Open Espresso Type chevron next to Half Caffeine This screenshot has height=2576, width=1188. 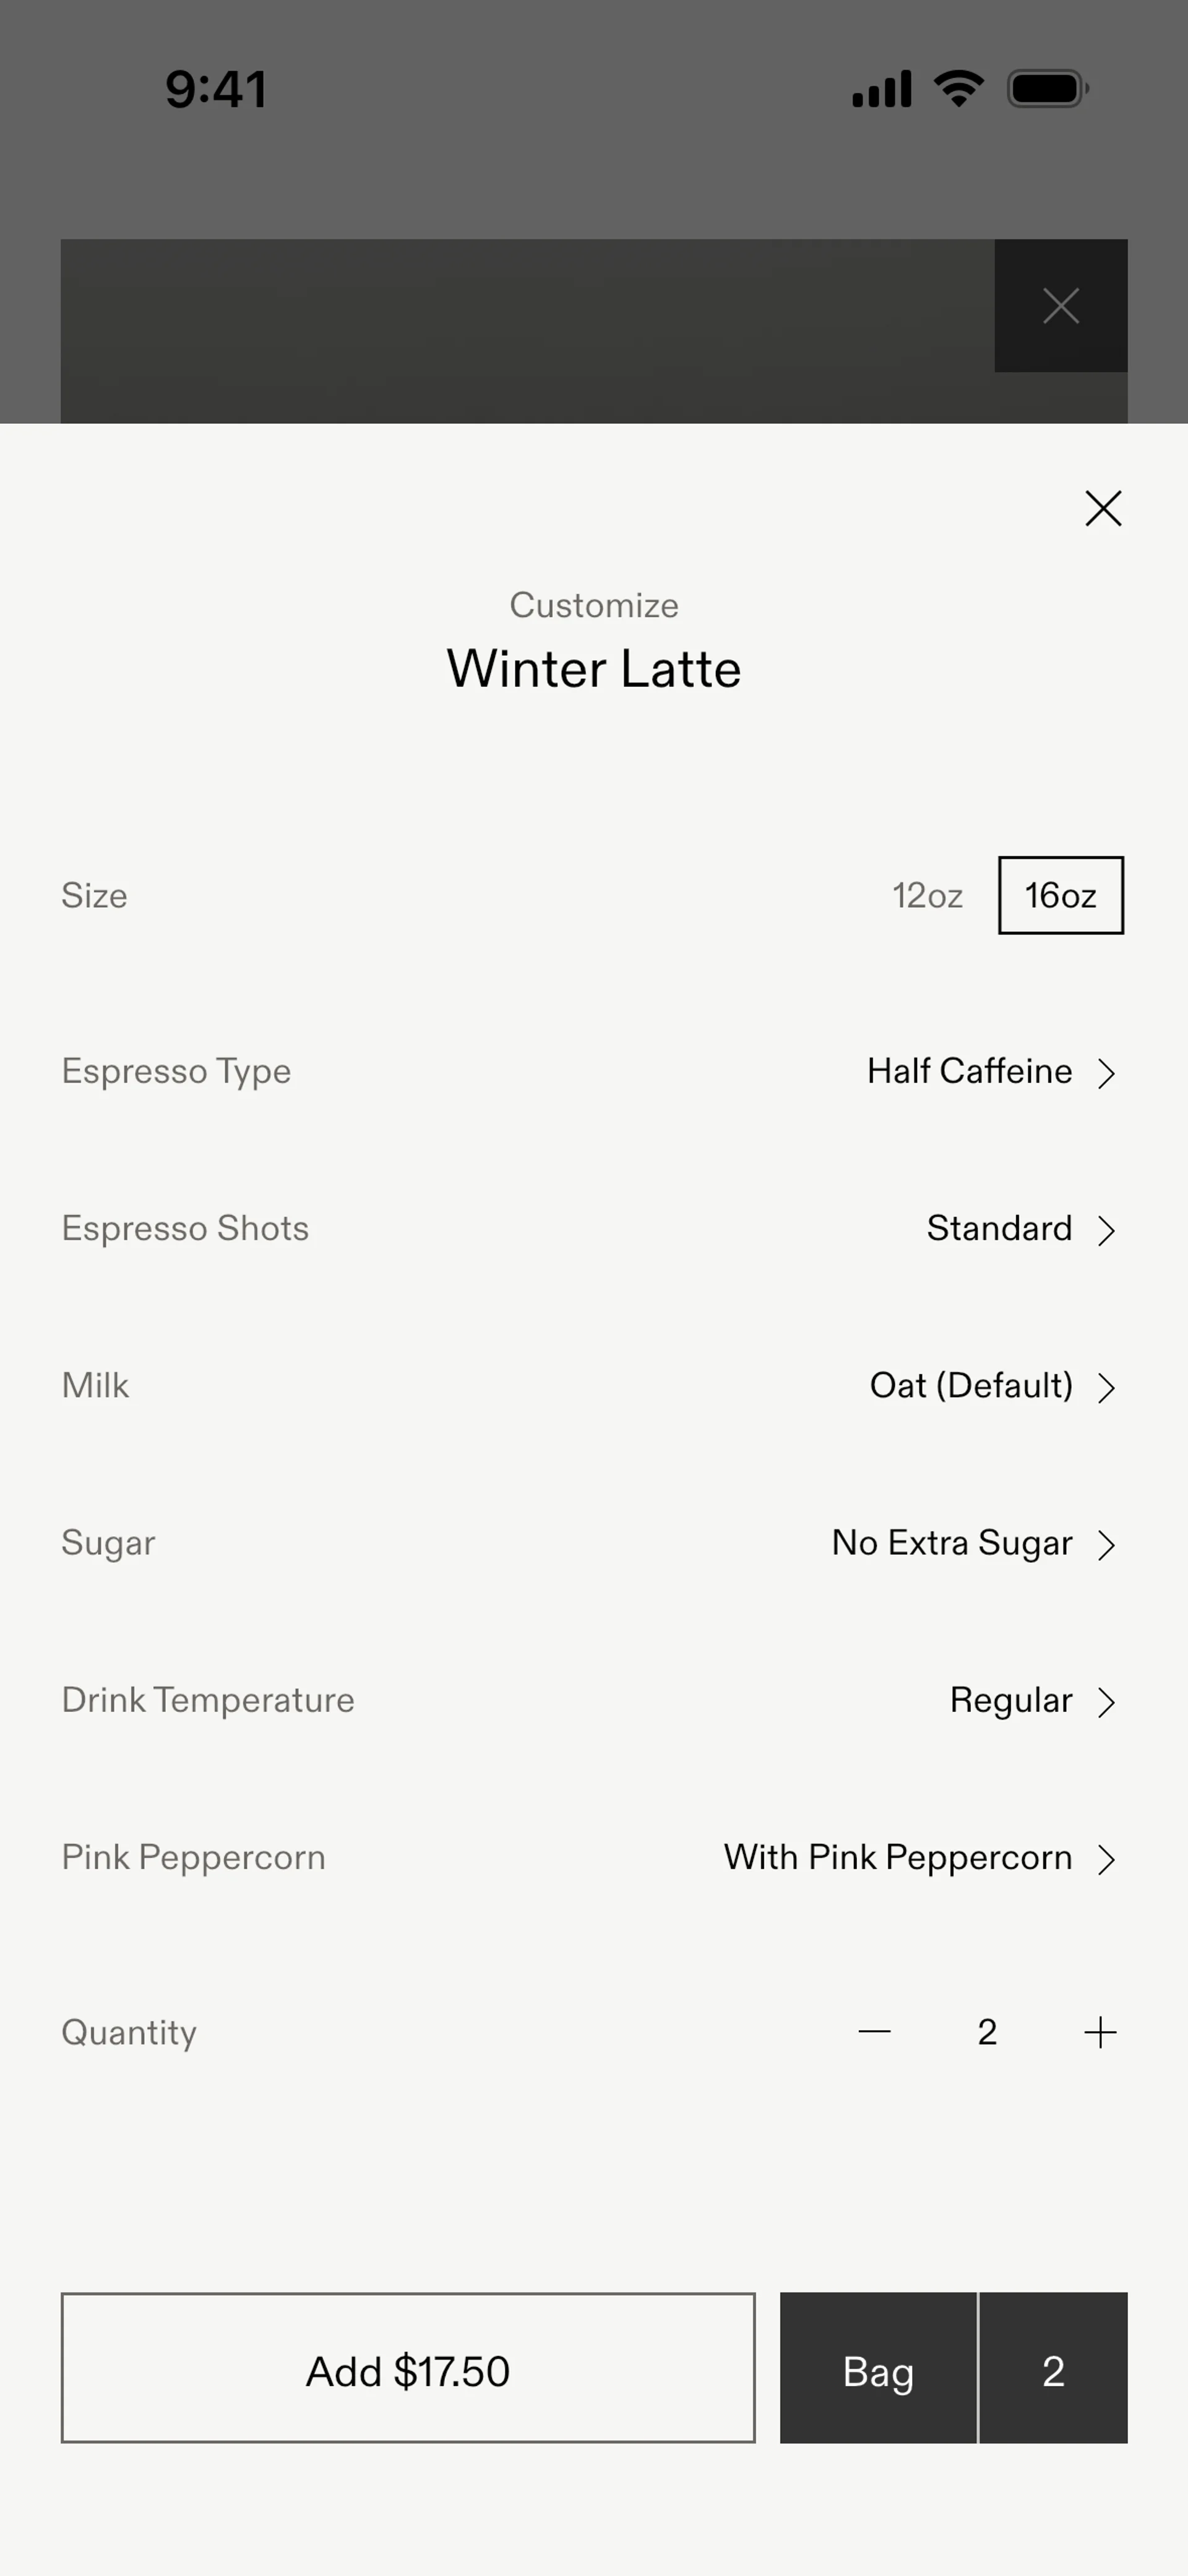(1105, 1073)
